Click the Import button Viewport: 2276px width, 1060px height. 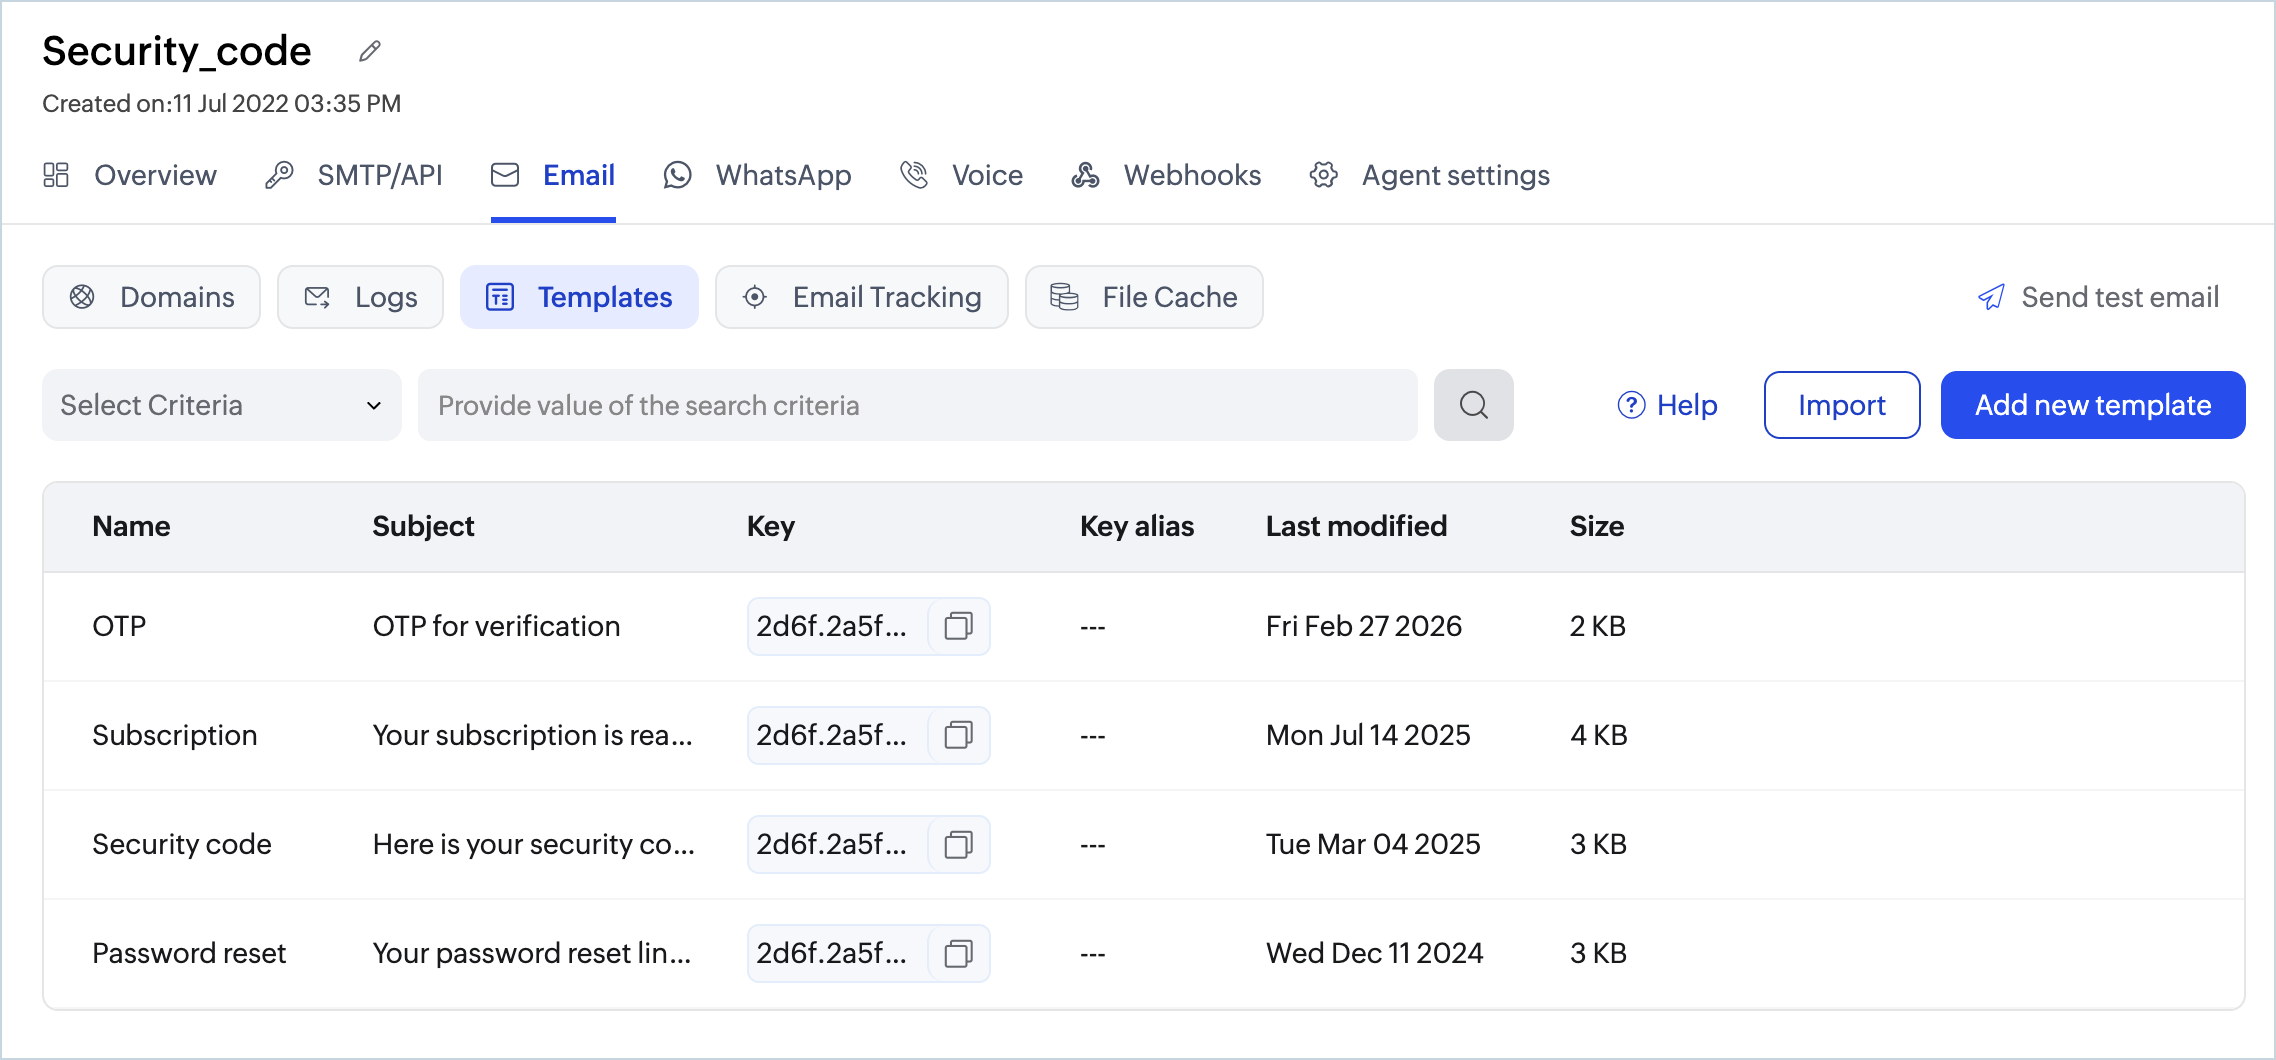[1841, 405]
